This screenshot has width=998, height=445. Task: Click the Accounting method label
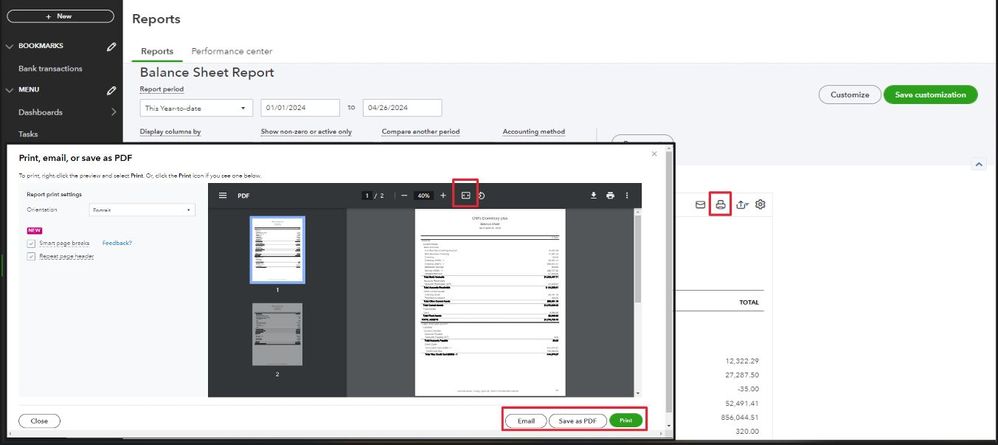[533, 132]
